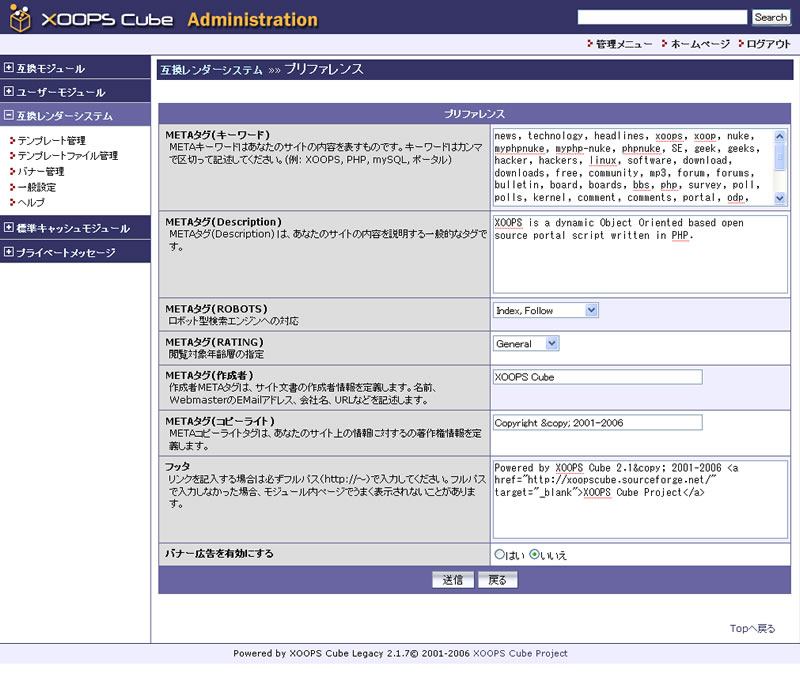Open 一般設定 in the sidebar
The height and width of the screenshot is (674, 800).
(x=37, y=187)
